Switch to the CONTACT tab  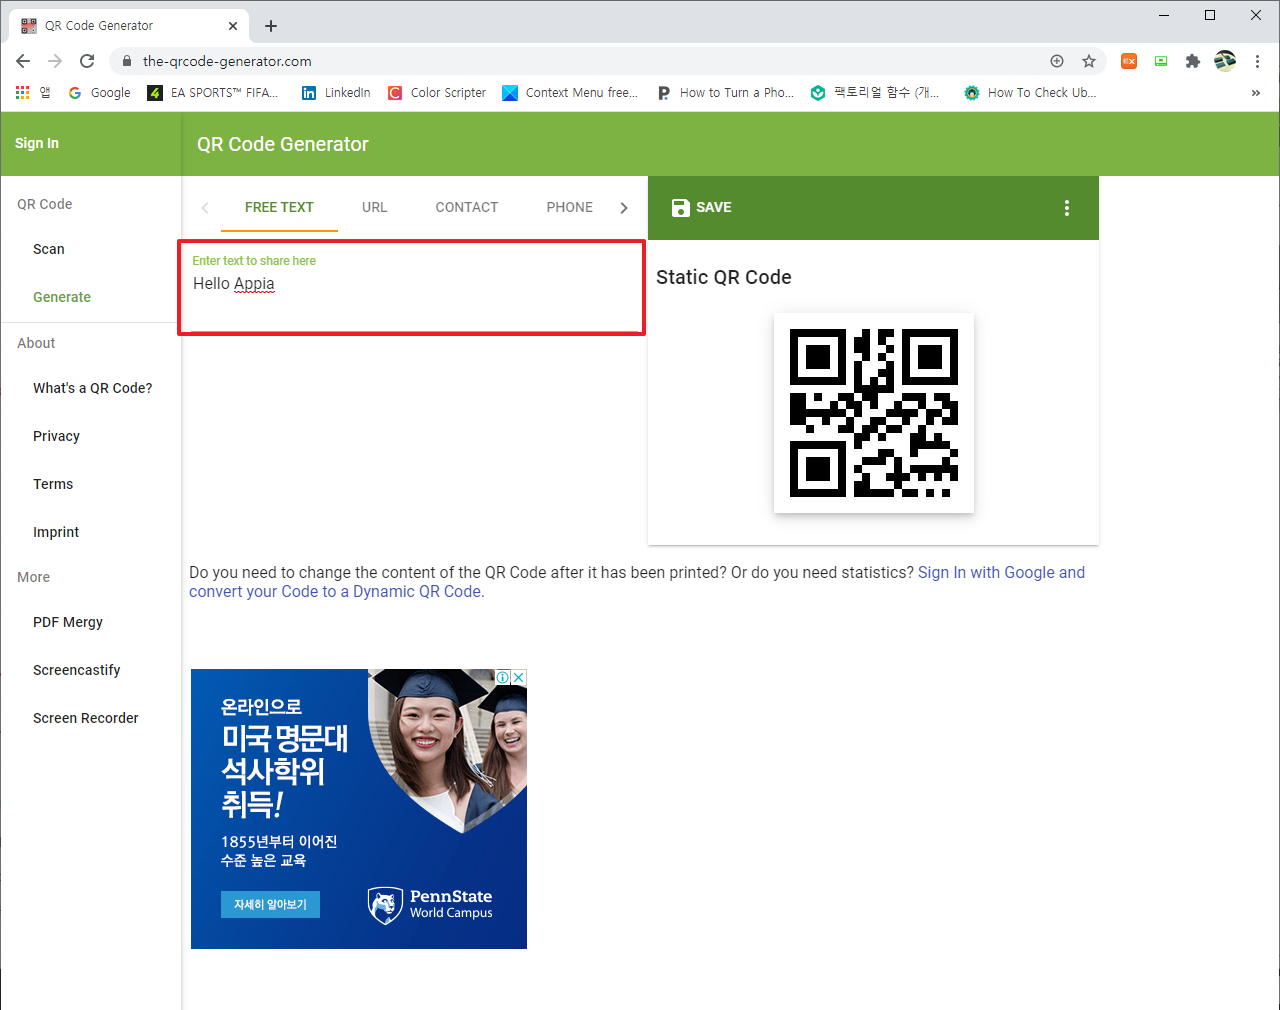tap(467, 207)
